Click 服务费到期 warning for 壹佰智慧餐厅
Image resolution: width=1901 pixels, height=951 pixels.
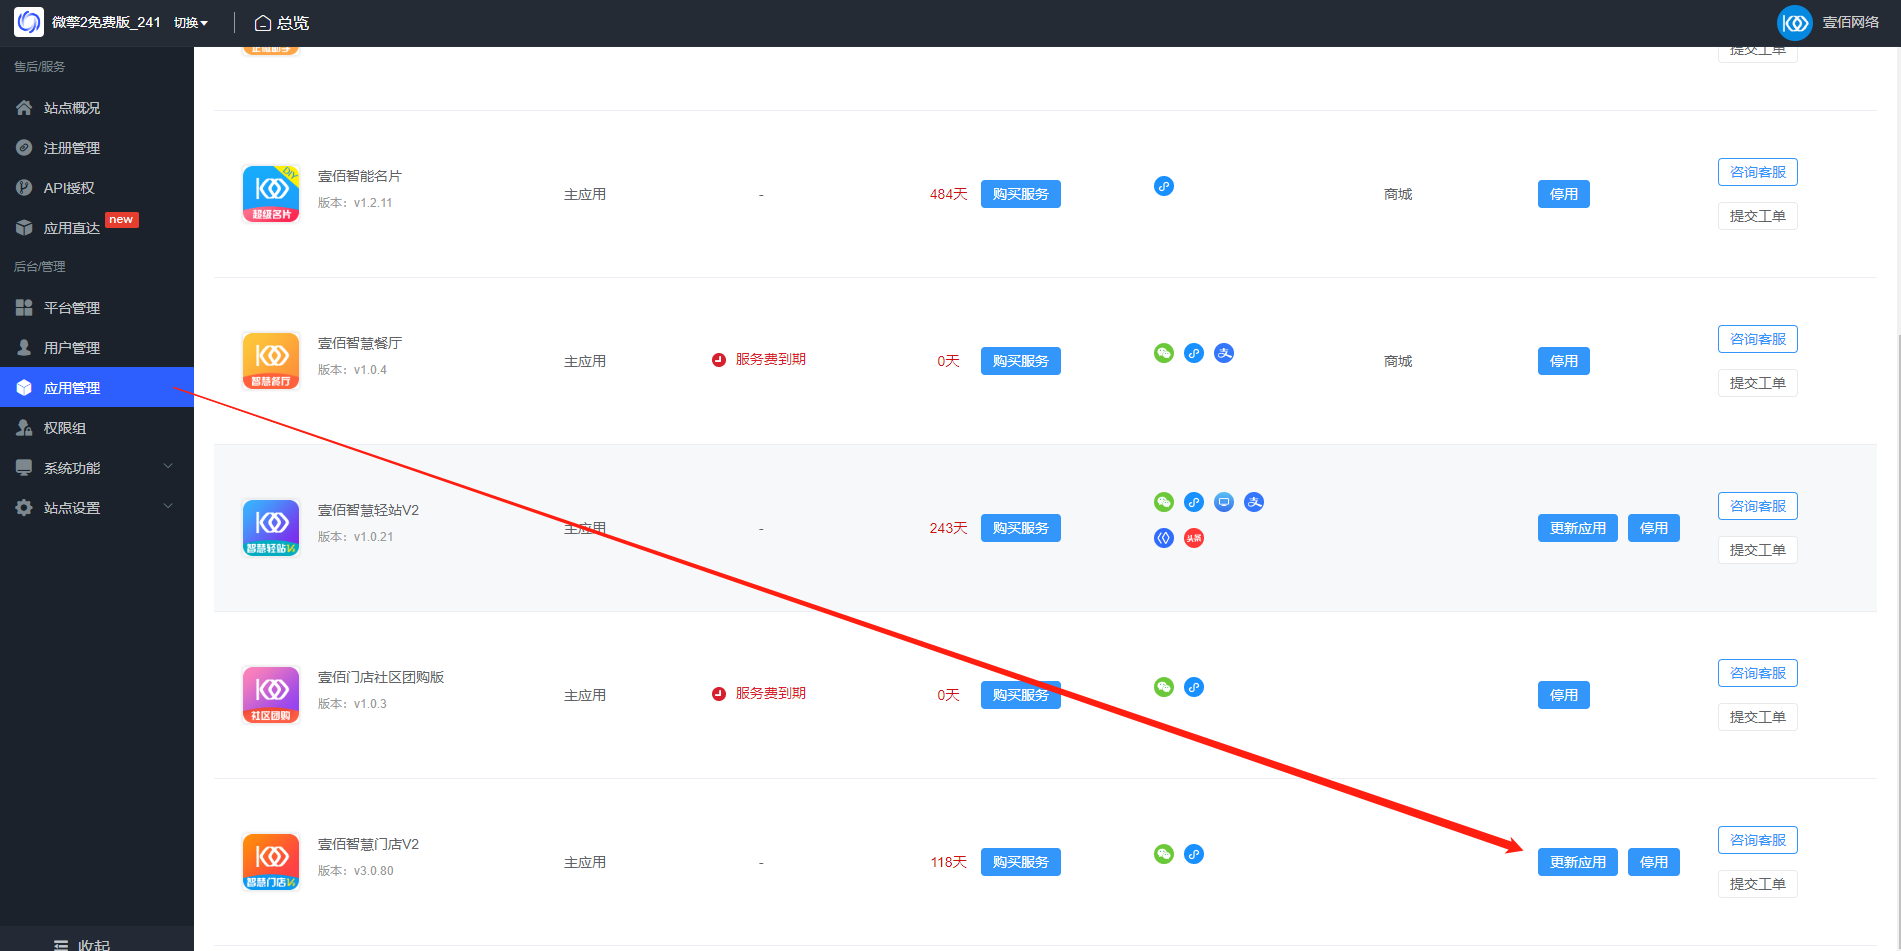(759, 359)
